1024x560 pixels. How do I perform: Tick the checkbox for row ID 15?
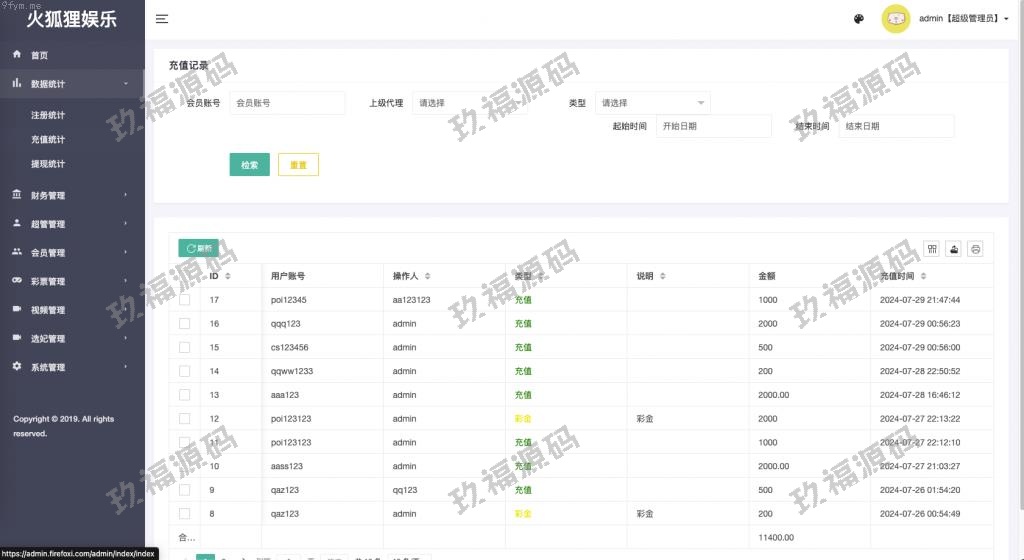(184, 347)
